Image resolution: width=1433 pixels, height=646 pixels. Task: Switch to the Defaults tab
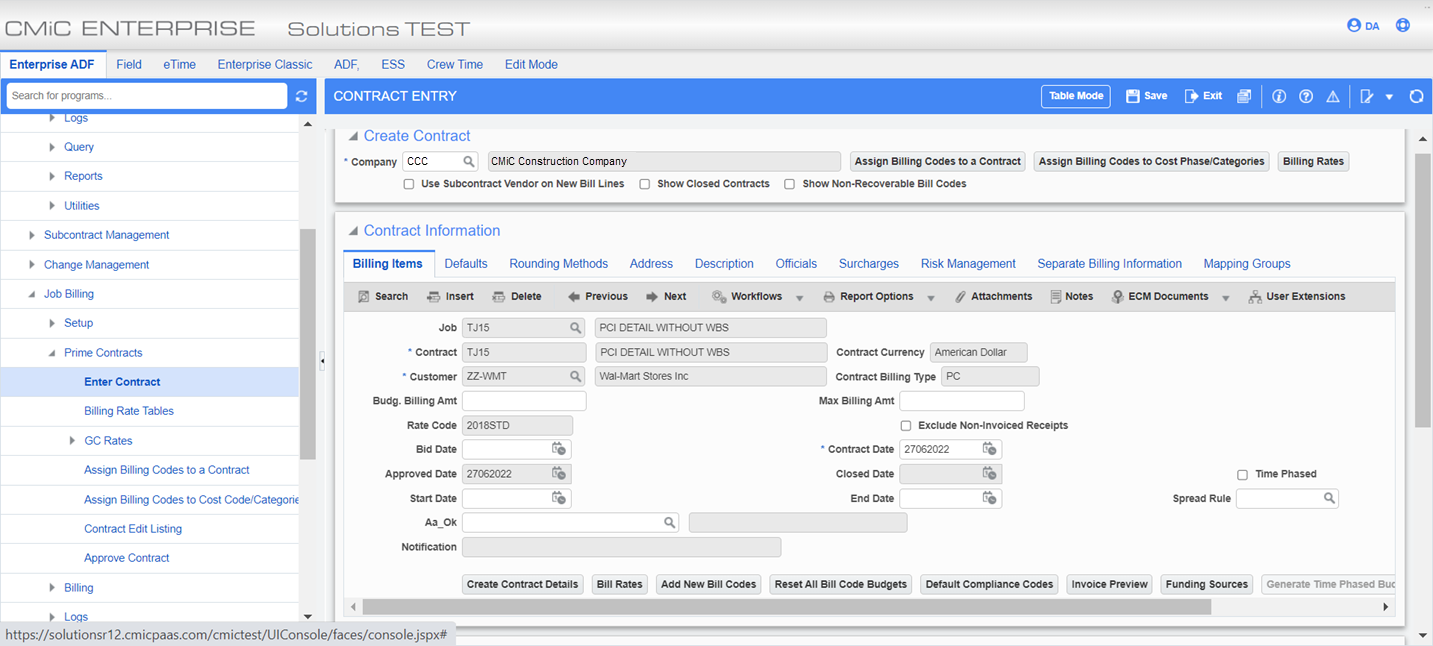[x=466, y=264]
